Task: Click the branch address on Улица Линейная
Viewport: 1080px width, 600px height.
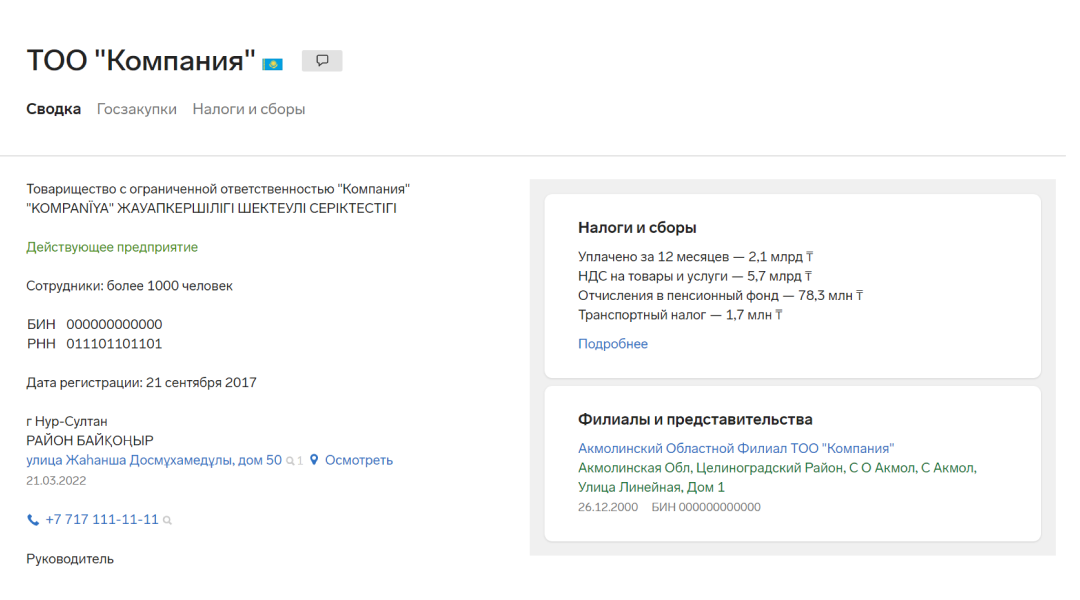Action: (776, 477)
